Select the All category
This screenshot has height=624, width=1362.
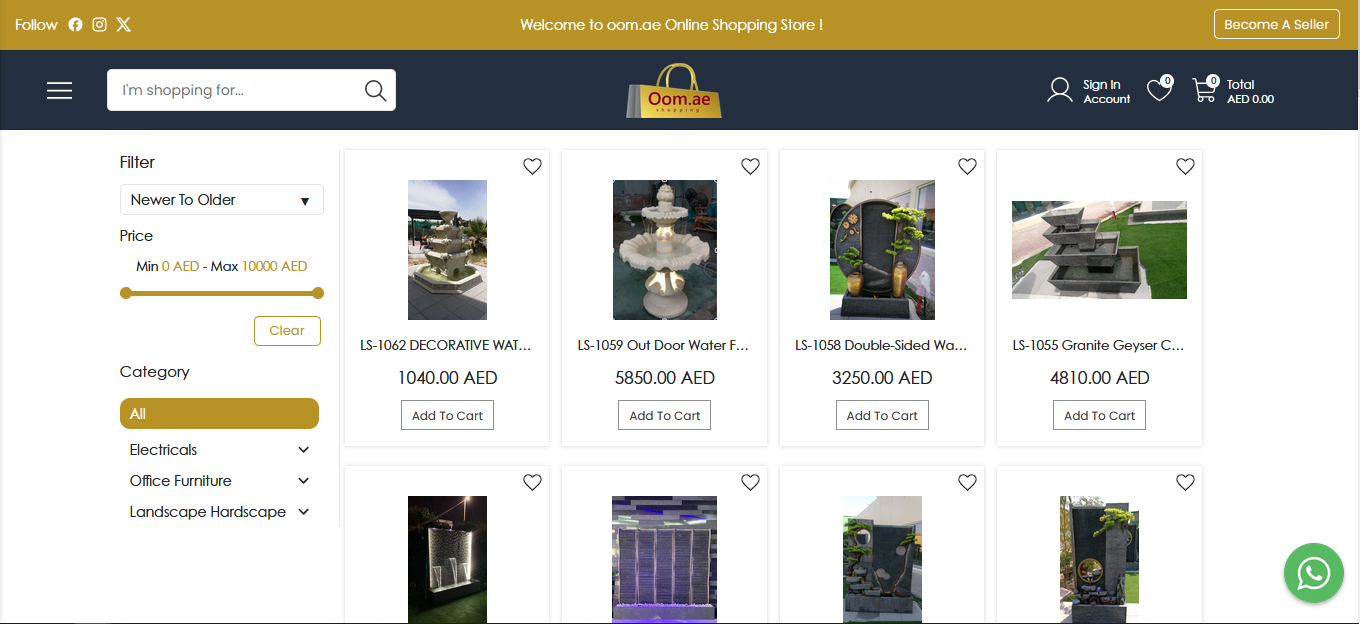[219, 414]
